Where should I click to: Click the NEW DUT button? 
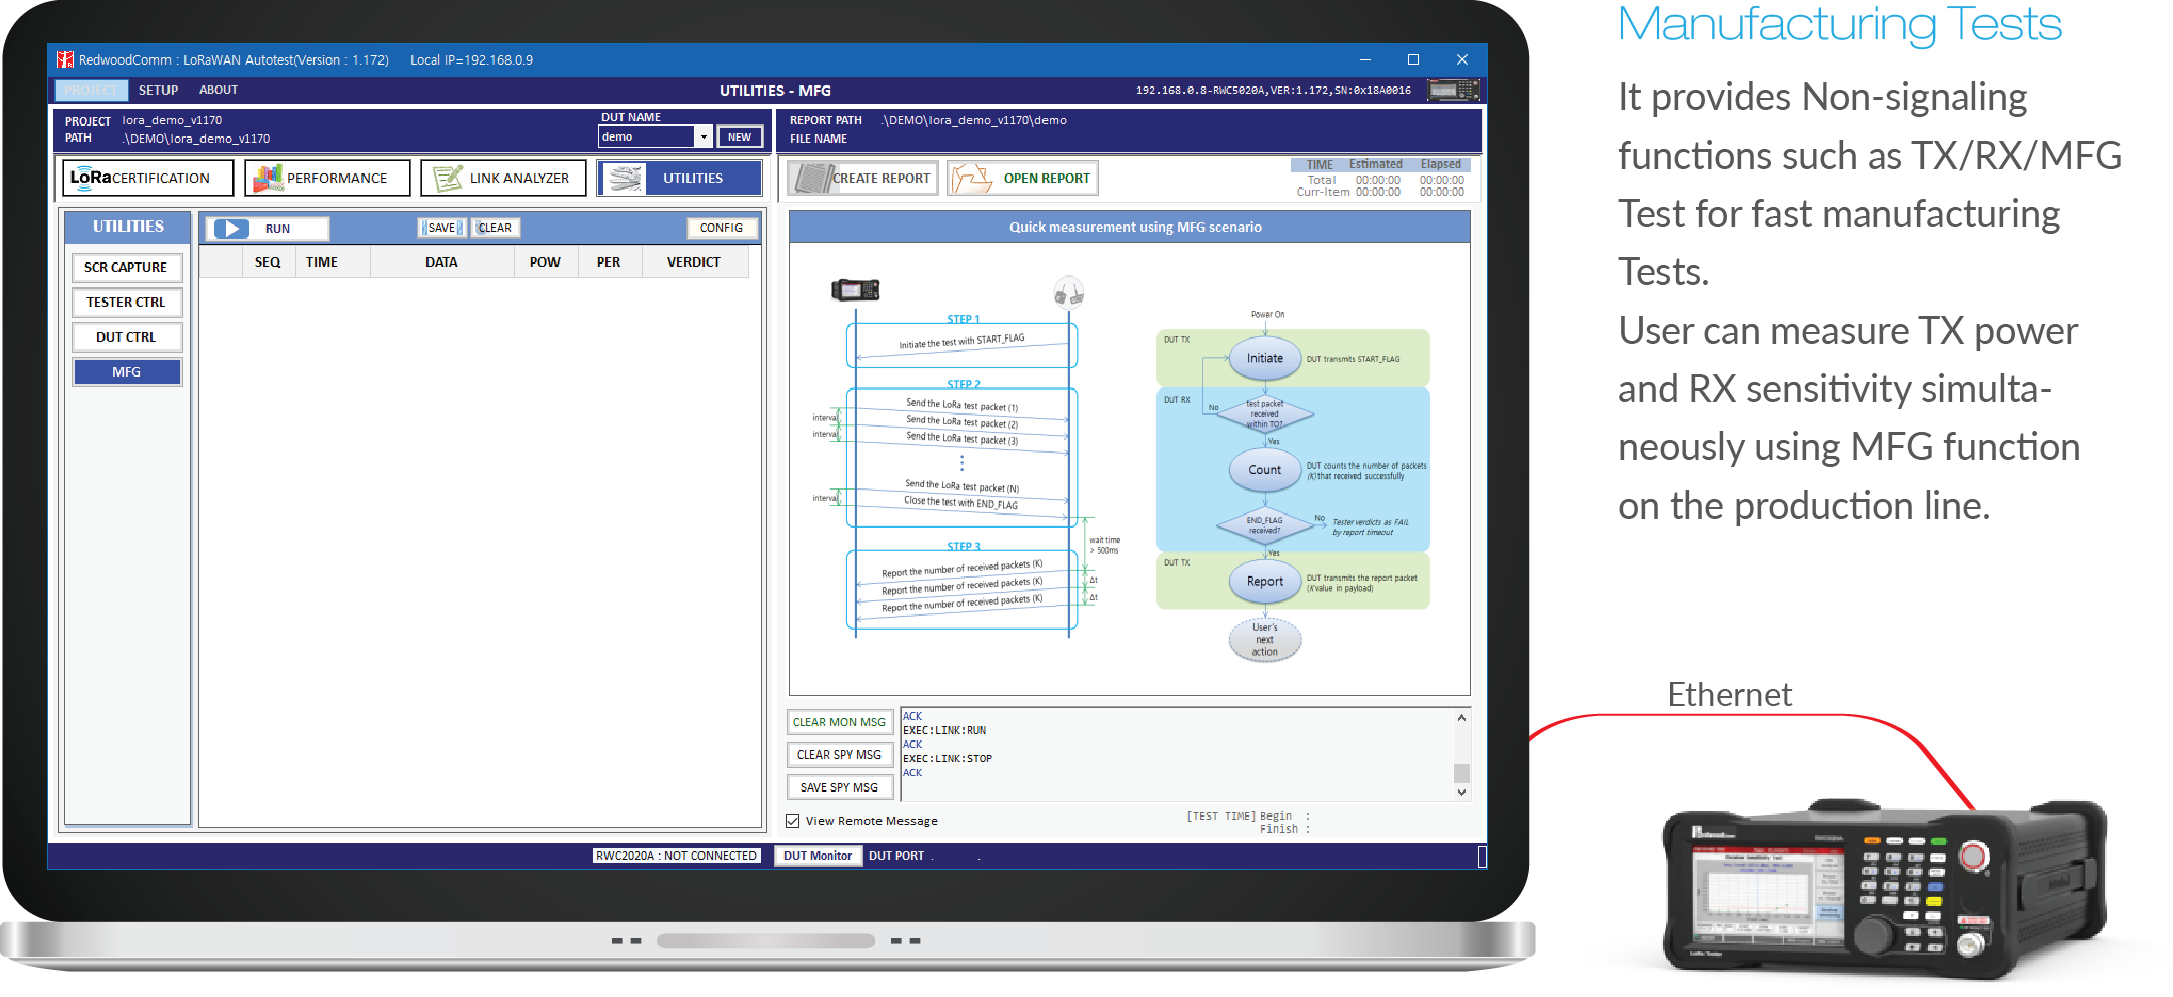[x=740, y=137]
